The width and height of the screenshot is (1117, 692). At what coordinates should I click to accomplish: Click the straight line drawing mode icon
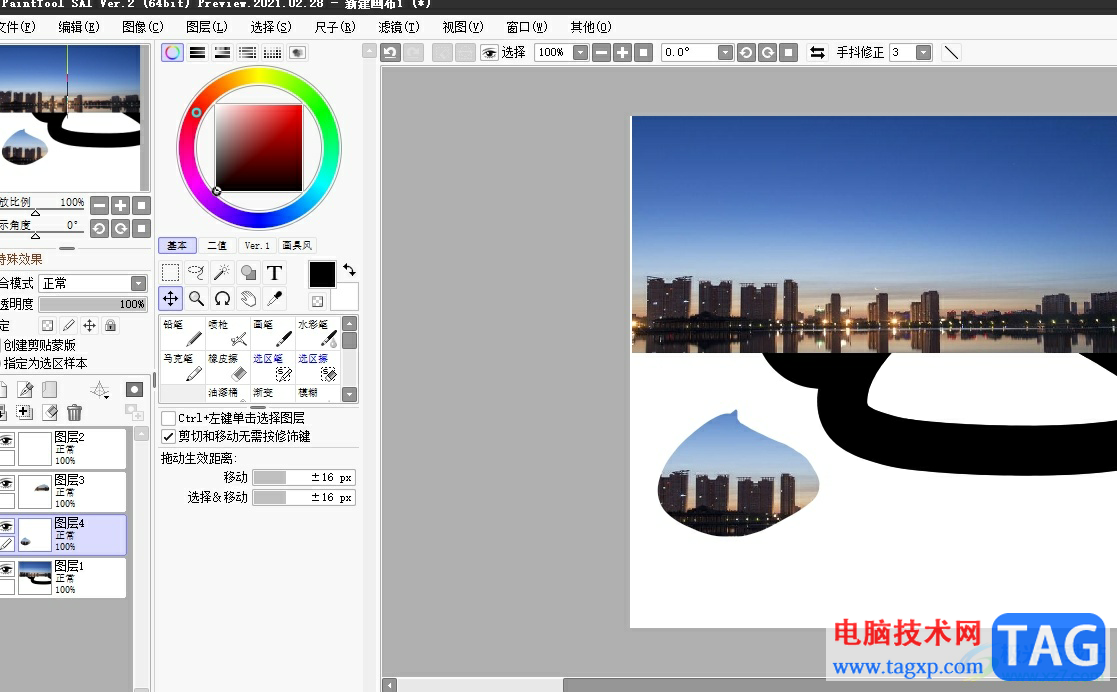(x=950, y=53)
